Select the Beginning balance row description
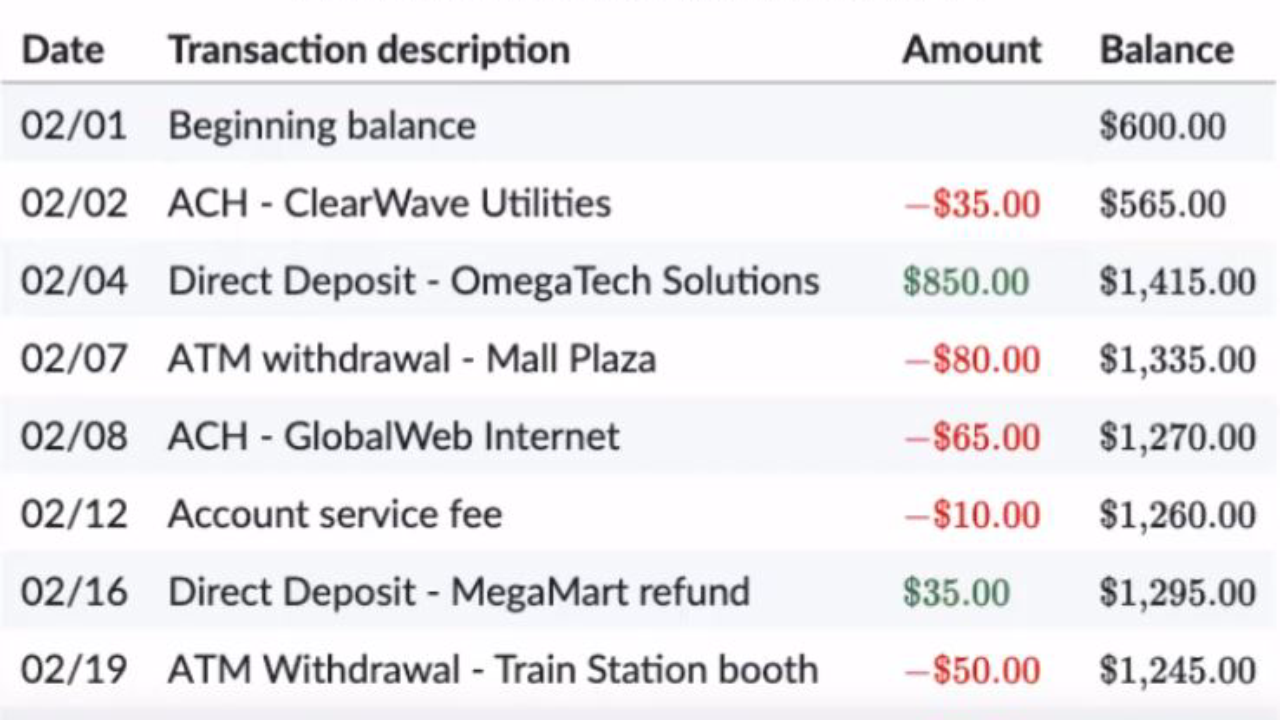 click(x=321, y=126)
